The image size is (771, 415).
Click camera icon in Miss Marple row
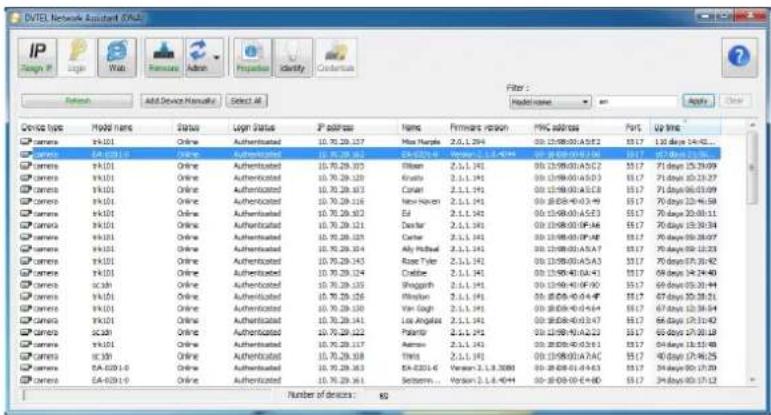click(x=26, y=142)
